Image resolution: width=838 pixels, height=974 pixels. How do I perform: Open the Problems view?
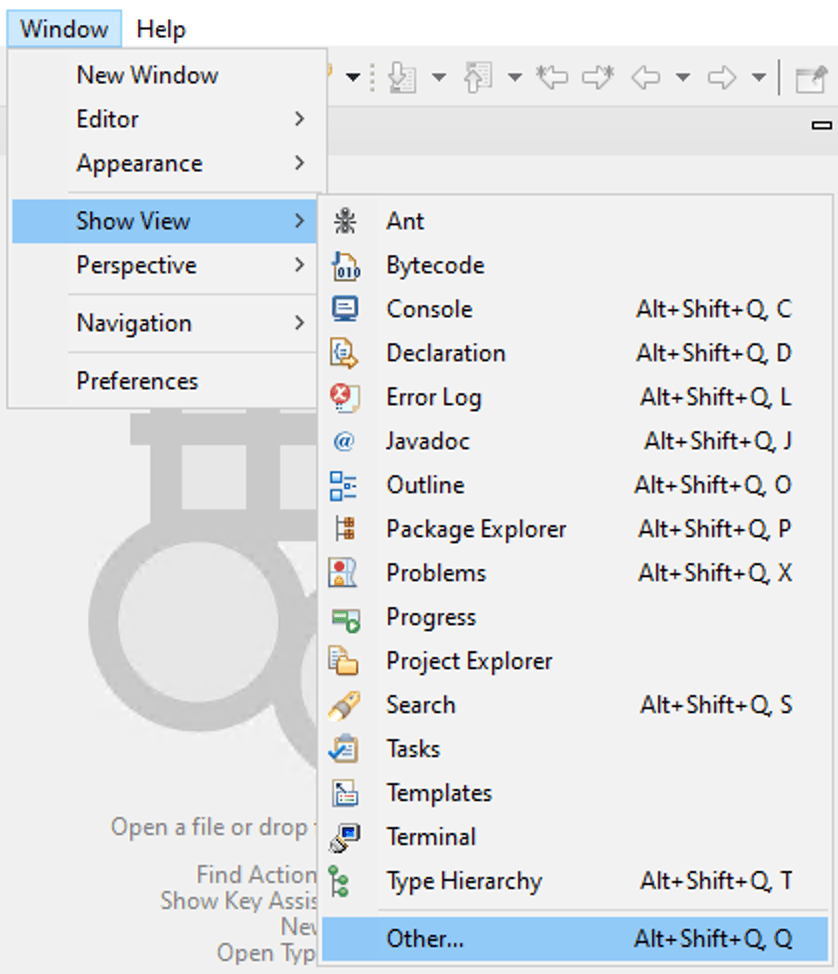click(434, 573)
